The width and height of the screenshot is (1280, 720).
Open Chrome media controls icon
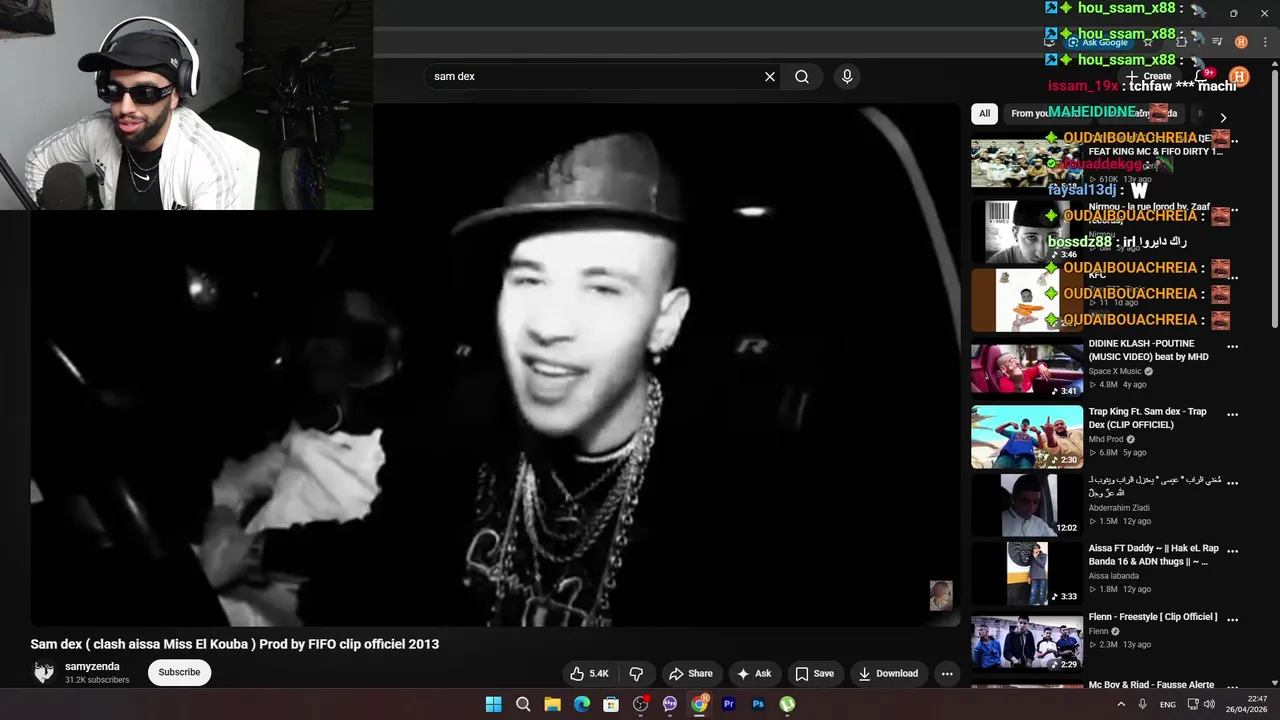(x=1217, y=42)
